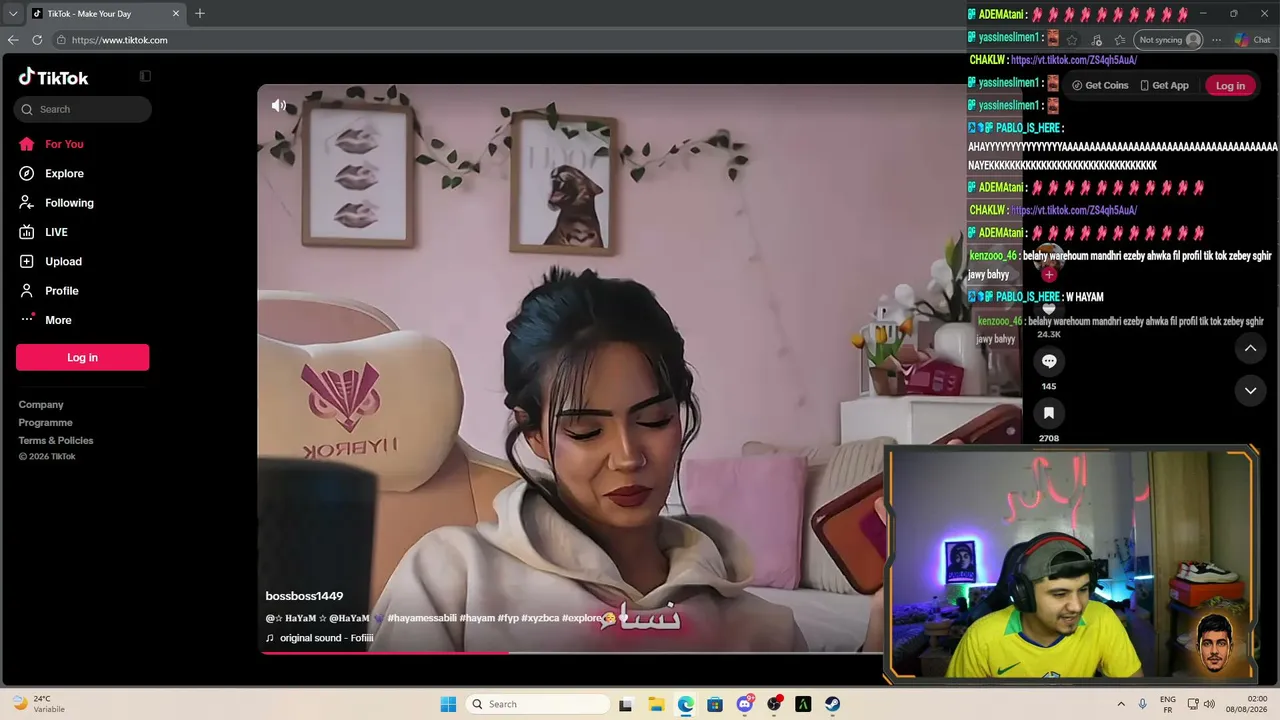Click the top-right Log in button
The height and width of the screenshot is (720, 1280).
tap(1230, 85)
